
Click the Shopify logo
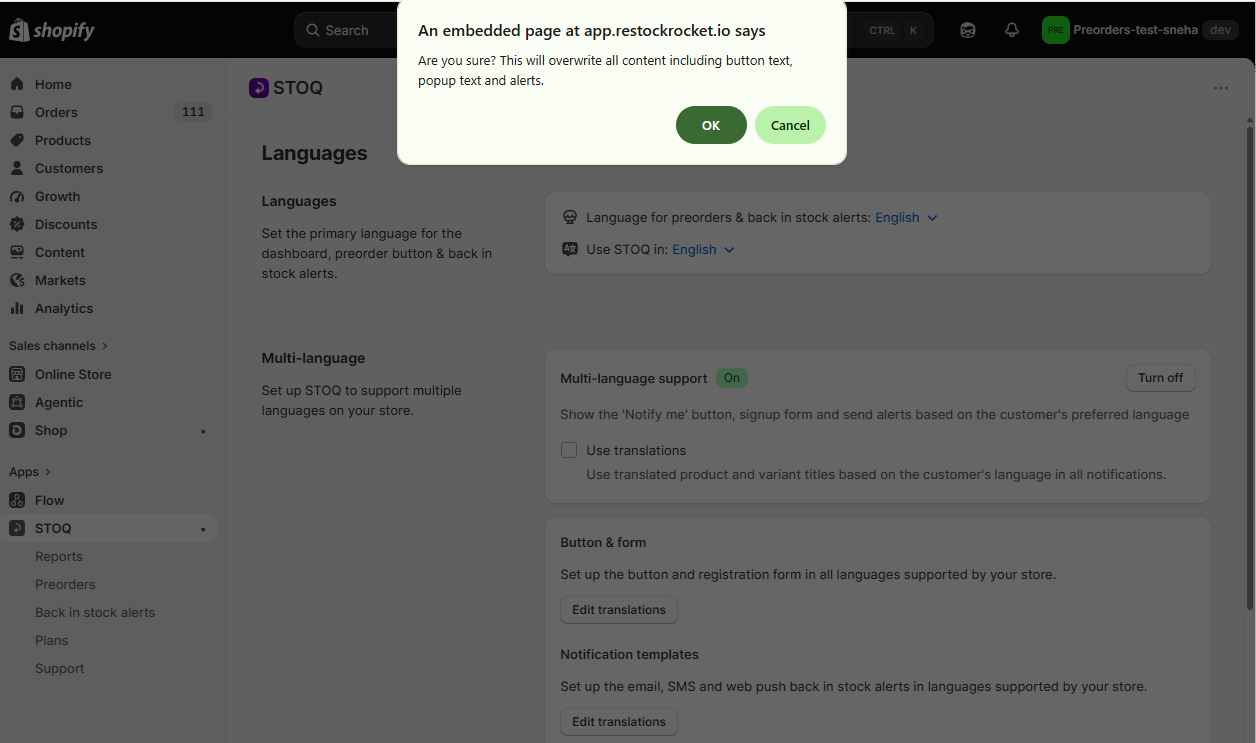click(52, 30)
